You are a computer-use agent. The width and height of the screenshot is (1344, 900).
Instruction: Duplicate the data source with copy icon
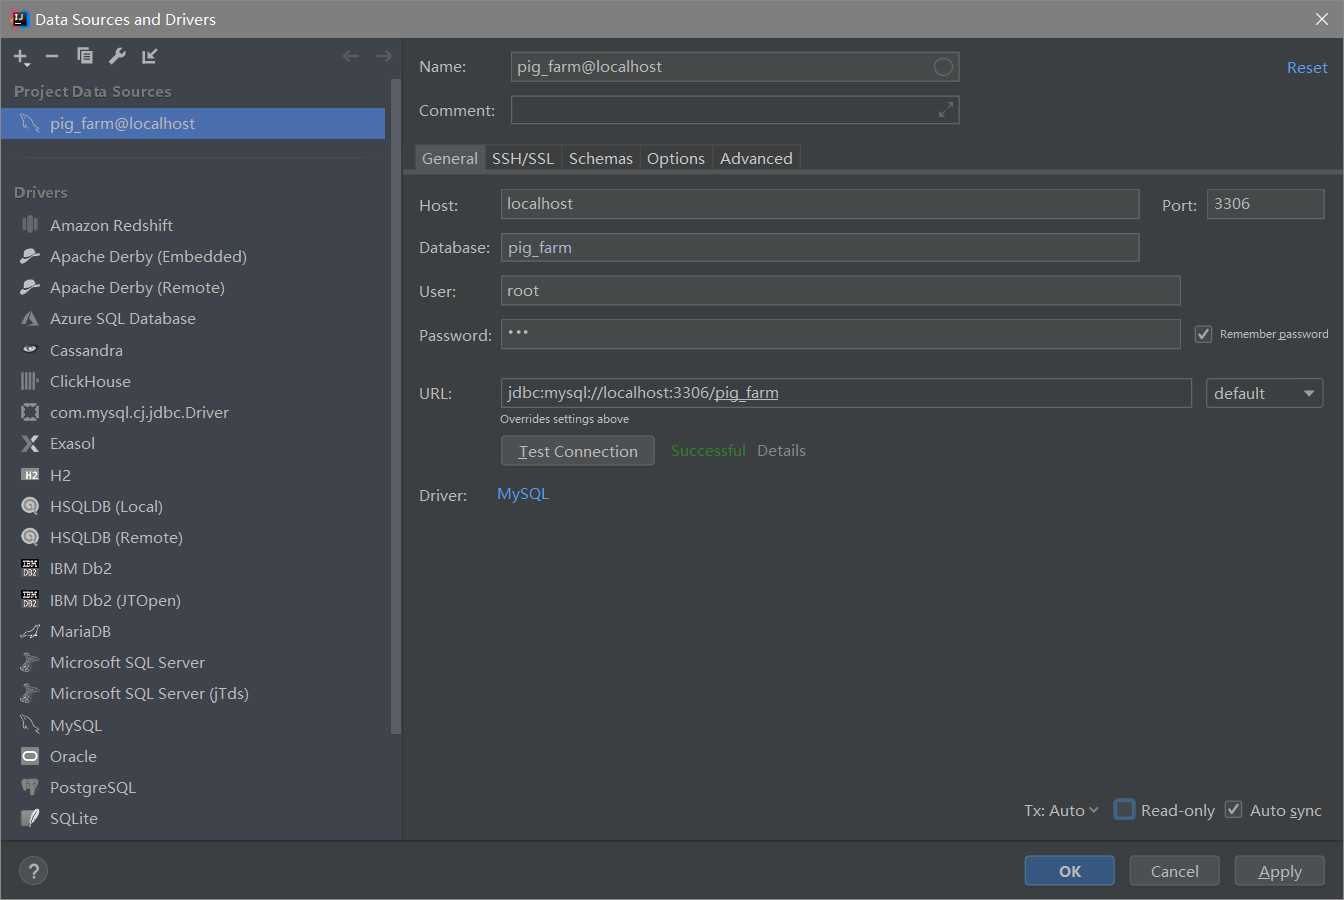(x=85, y=56)
